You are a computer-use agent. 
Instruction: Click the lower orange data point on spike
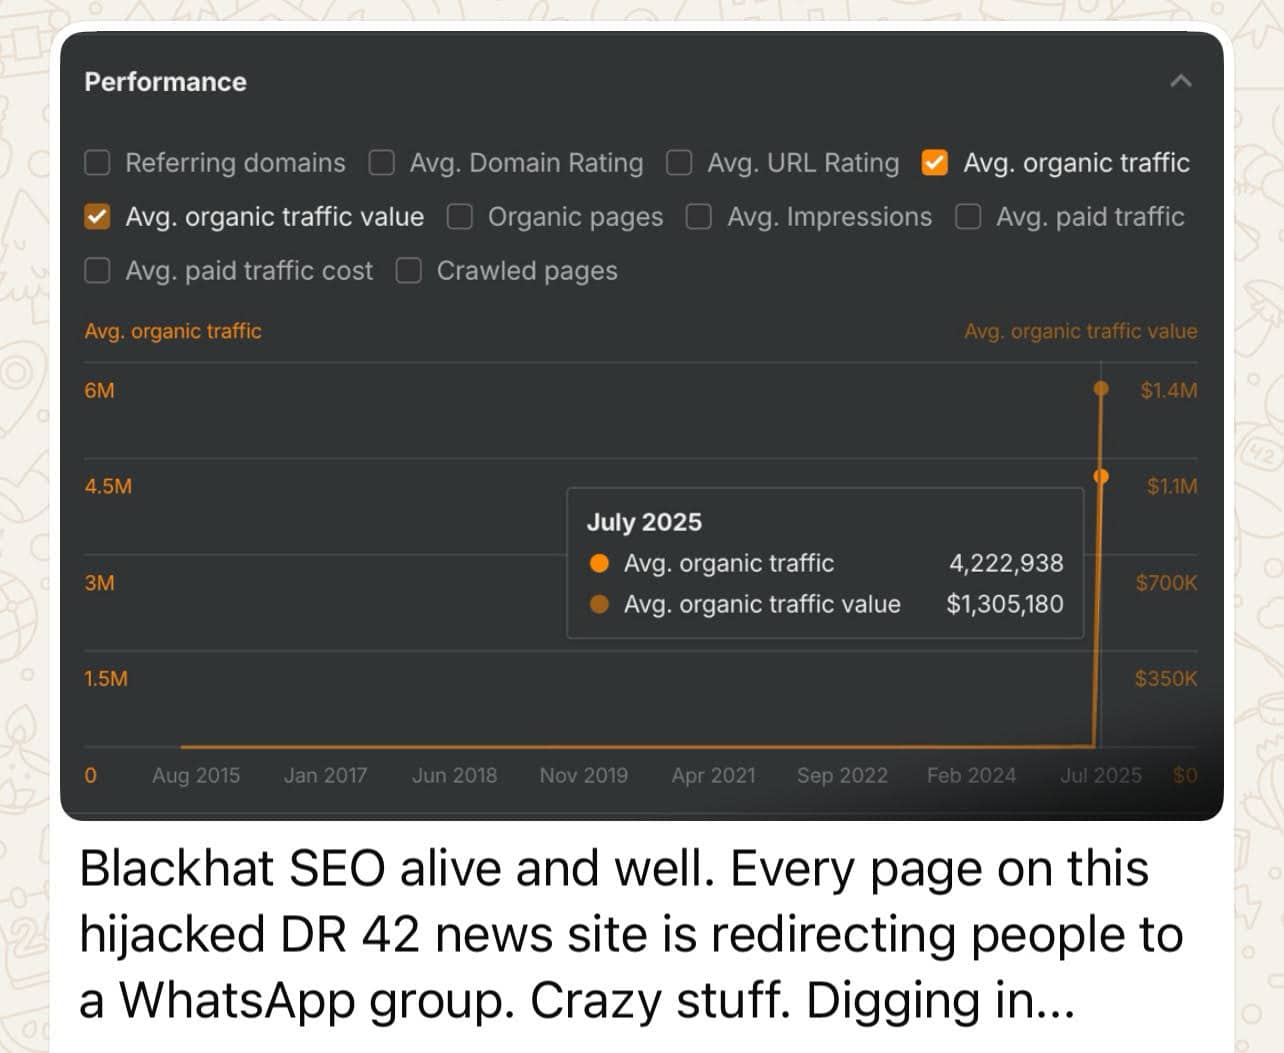(x=1101, y=476)
